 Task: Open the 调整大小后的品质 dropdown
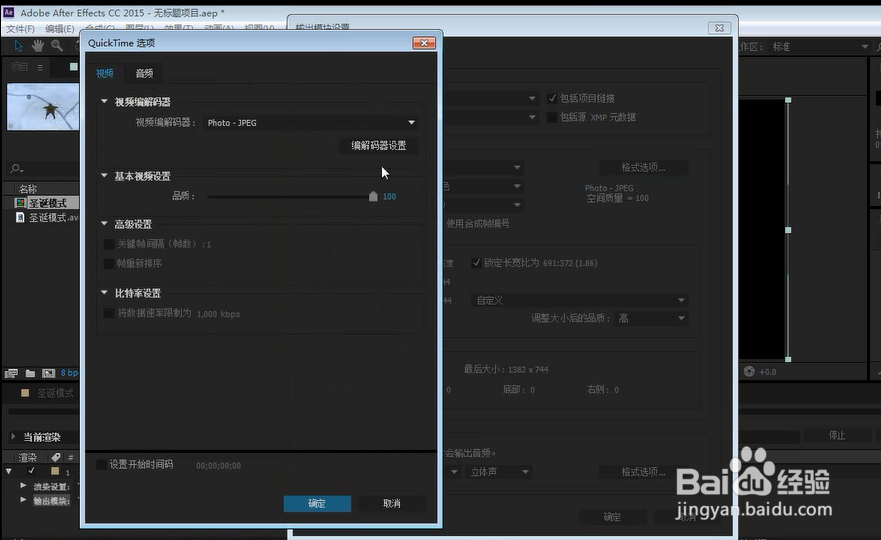tap(651, 318)
